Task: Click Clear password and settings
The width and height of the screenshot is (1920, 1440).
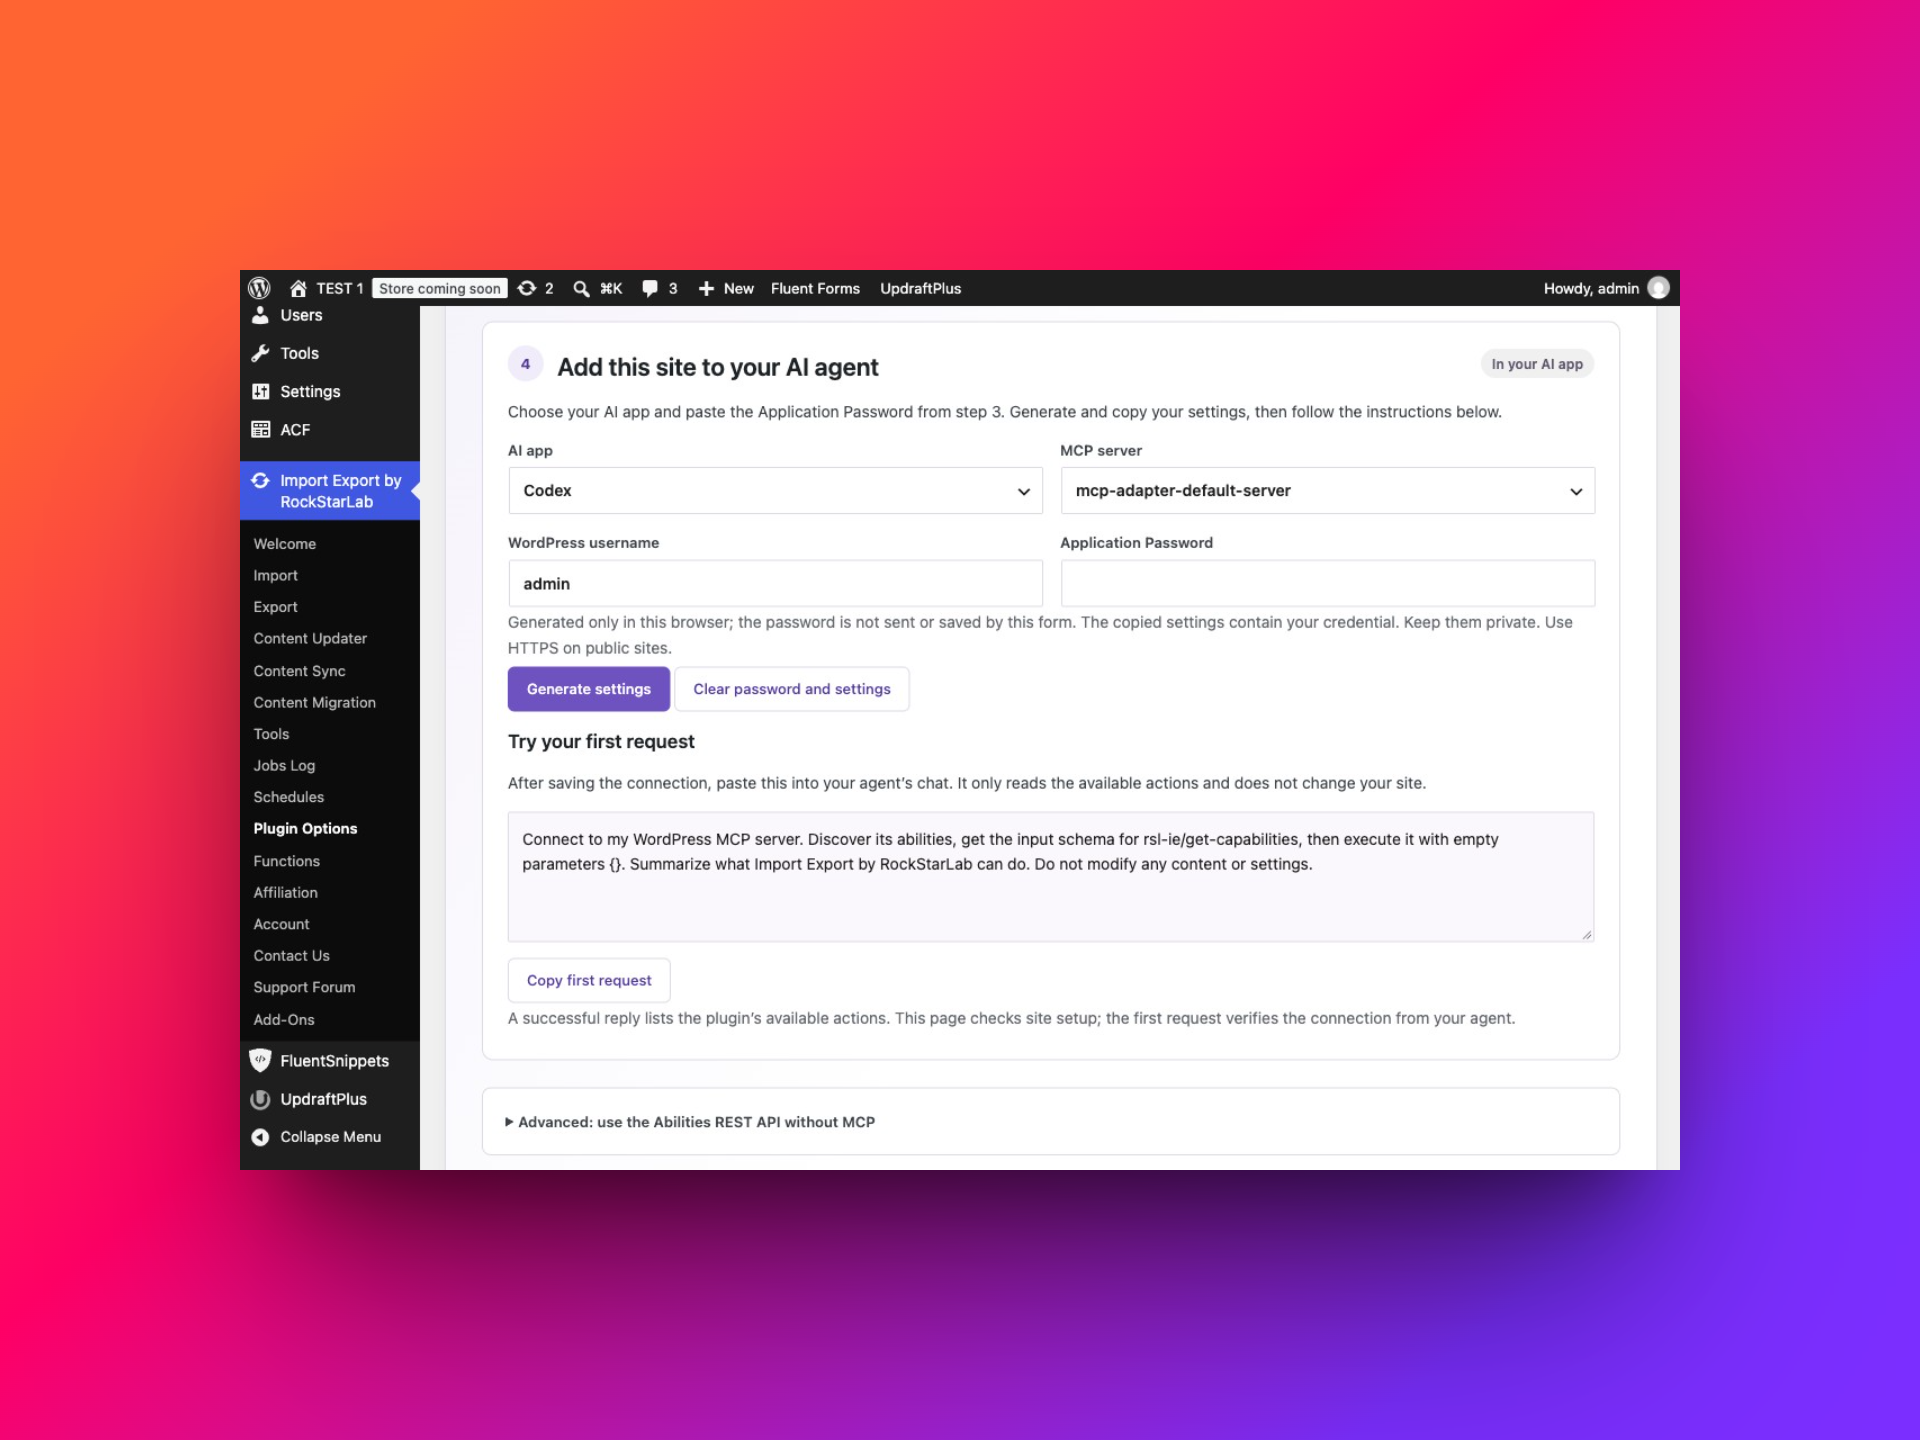Action: pyautogui.click(x=792, y=689)
